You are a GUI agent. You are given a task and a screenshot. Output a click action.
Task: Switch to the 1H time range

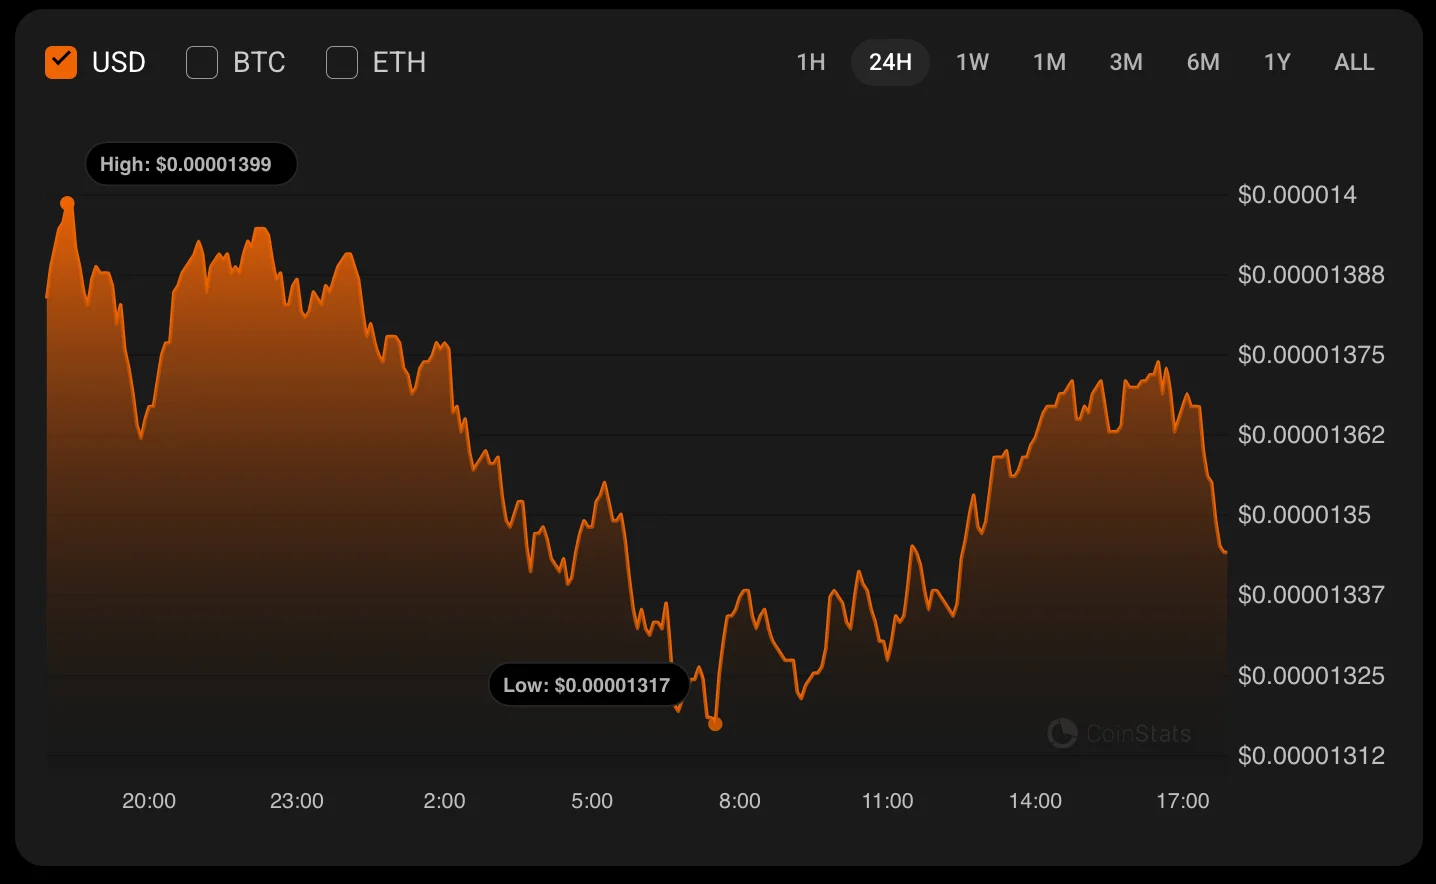[811, 62]
